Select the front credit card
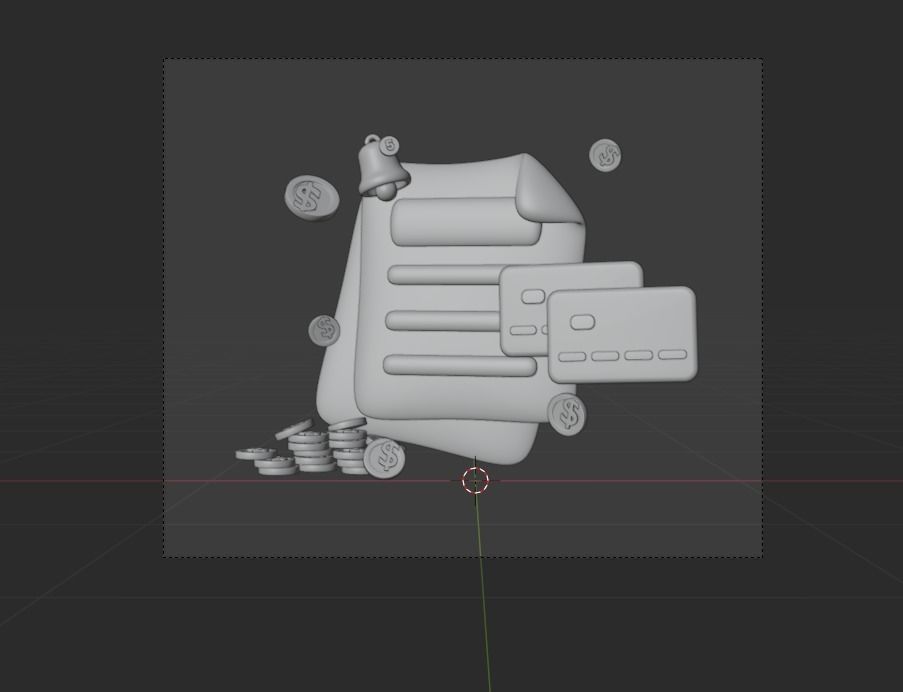 [x=622, y=334]
